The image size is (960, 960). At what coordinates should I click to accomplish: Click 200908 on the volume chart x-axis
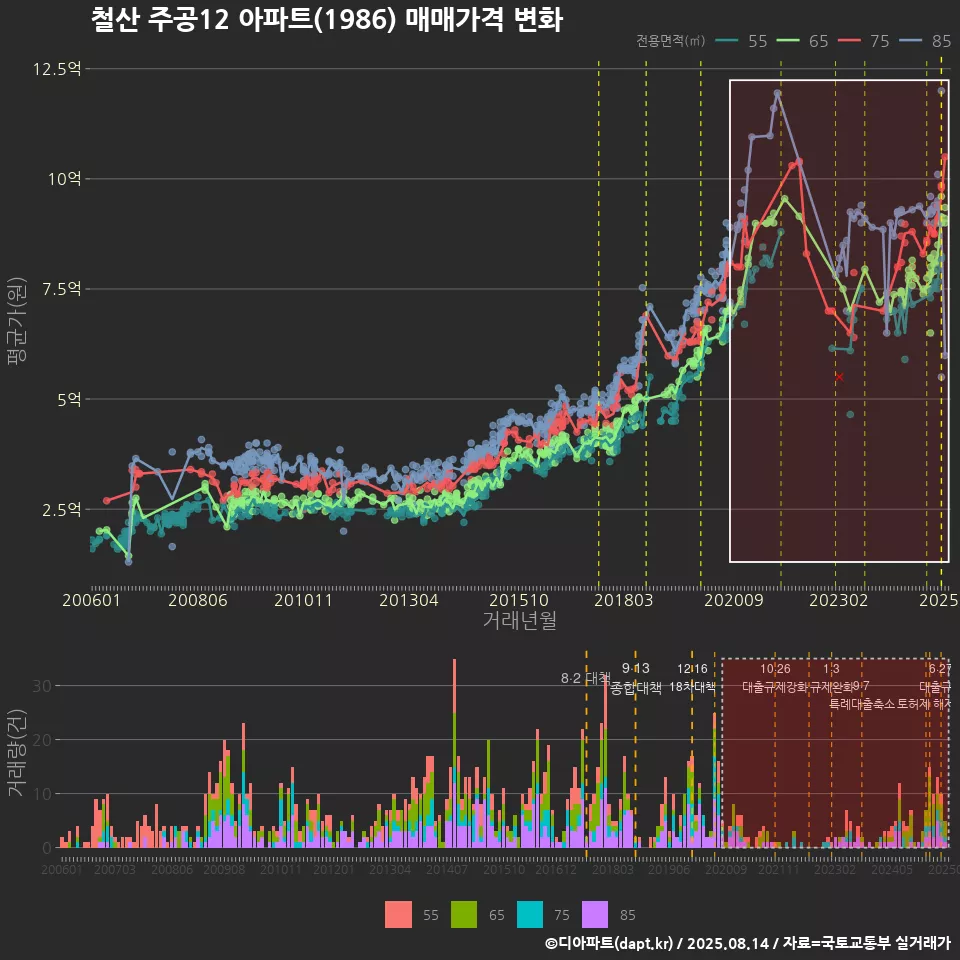224,869
